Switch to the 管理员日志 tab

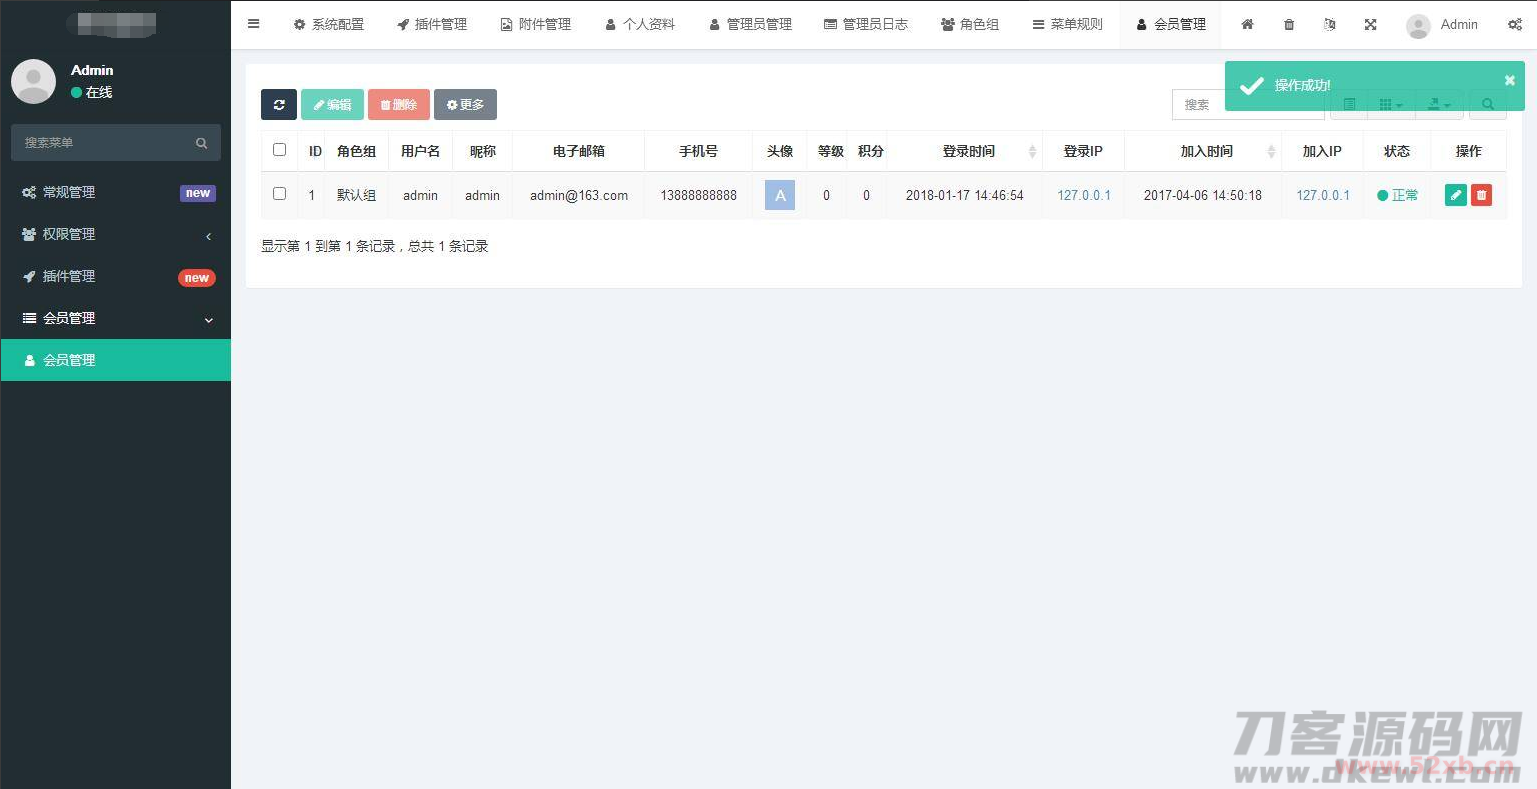[865, 25]
